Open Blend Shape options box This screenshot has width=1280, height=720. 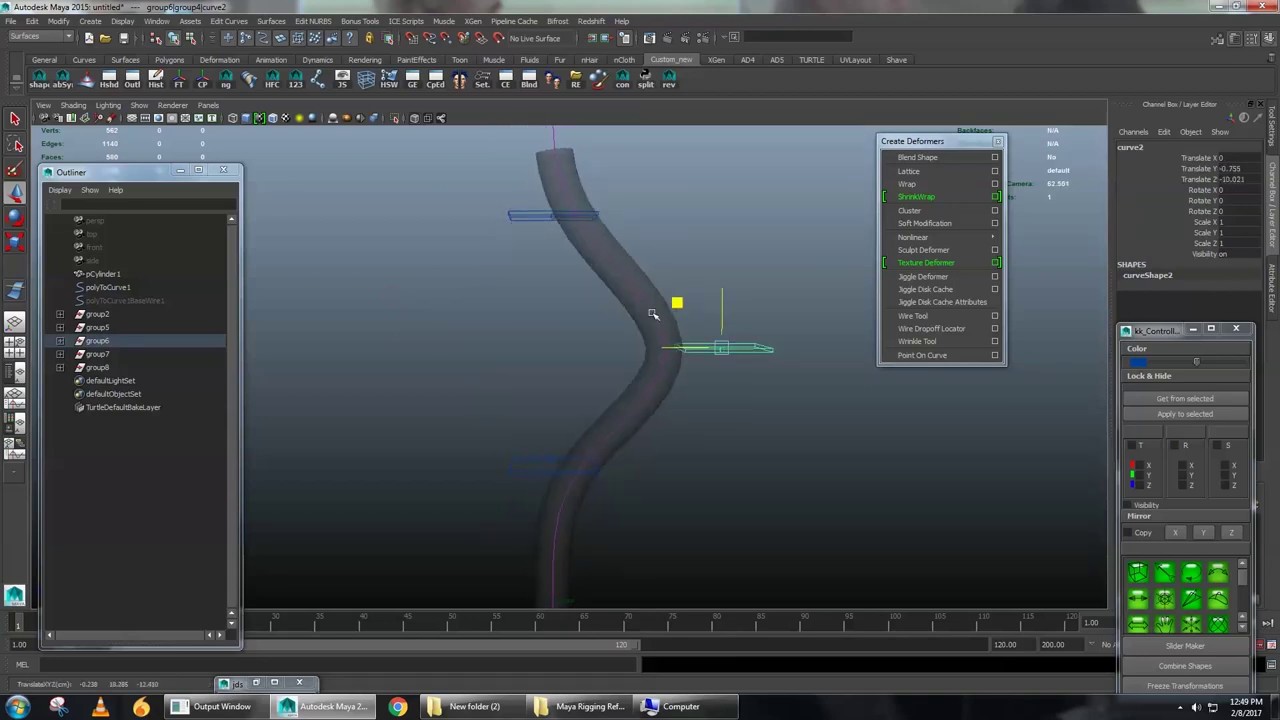[x=994, y=157]
